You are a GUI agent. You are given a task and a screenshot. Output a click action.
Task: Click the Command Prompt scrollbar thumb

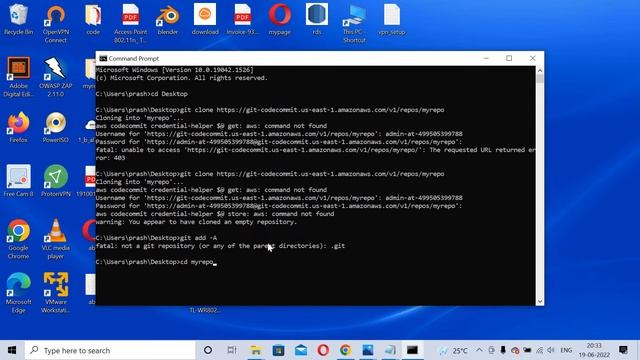pyautogui.click(x=540, y=79)
